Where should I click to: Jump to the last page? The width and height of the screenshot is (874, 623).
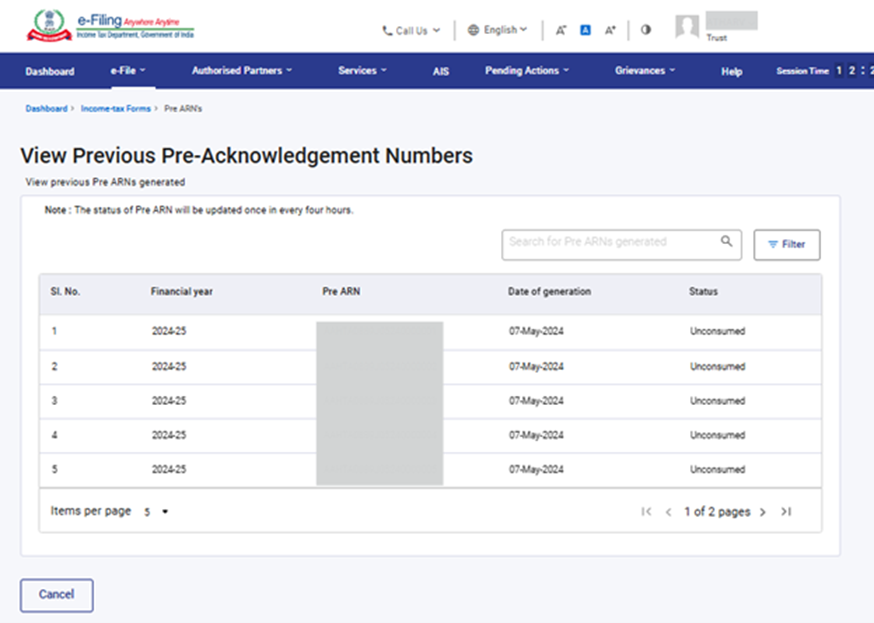click(x=786, y=512)
